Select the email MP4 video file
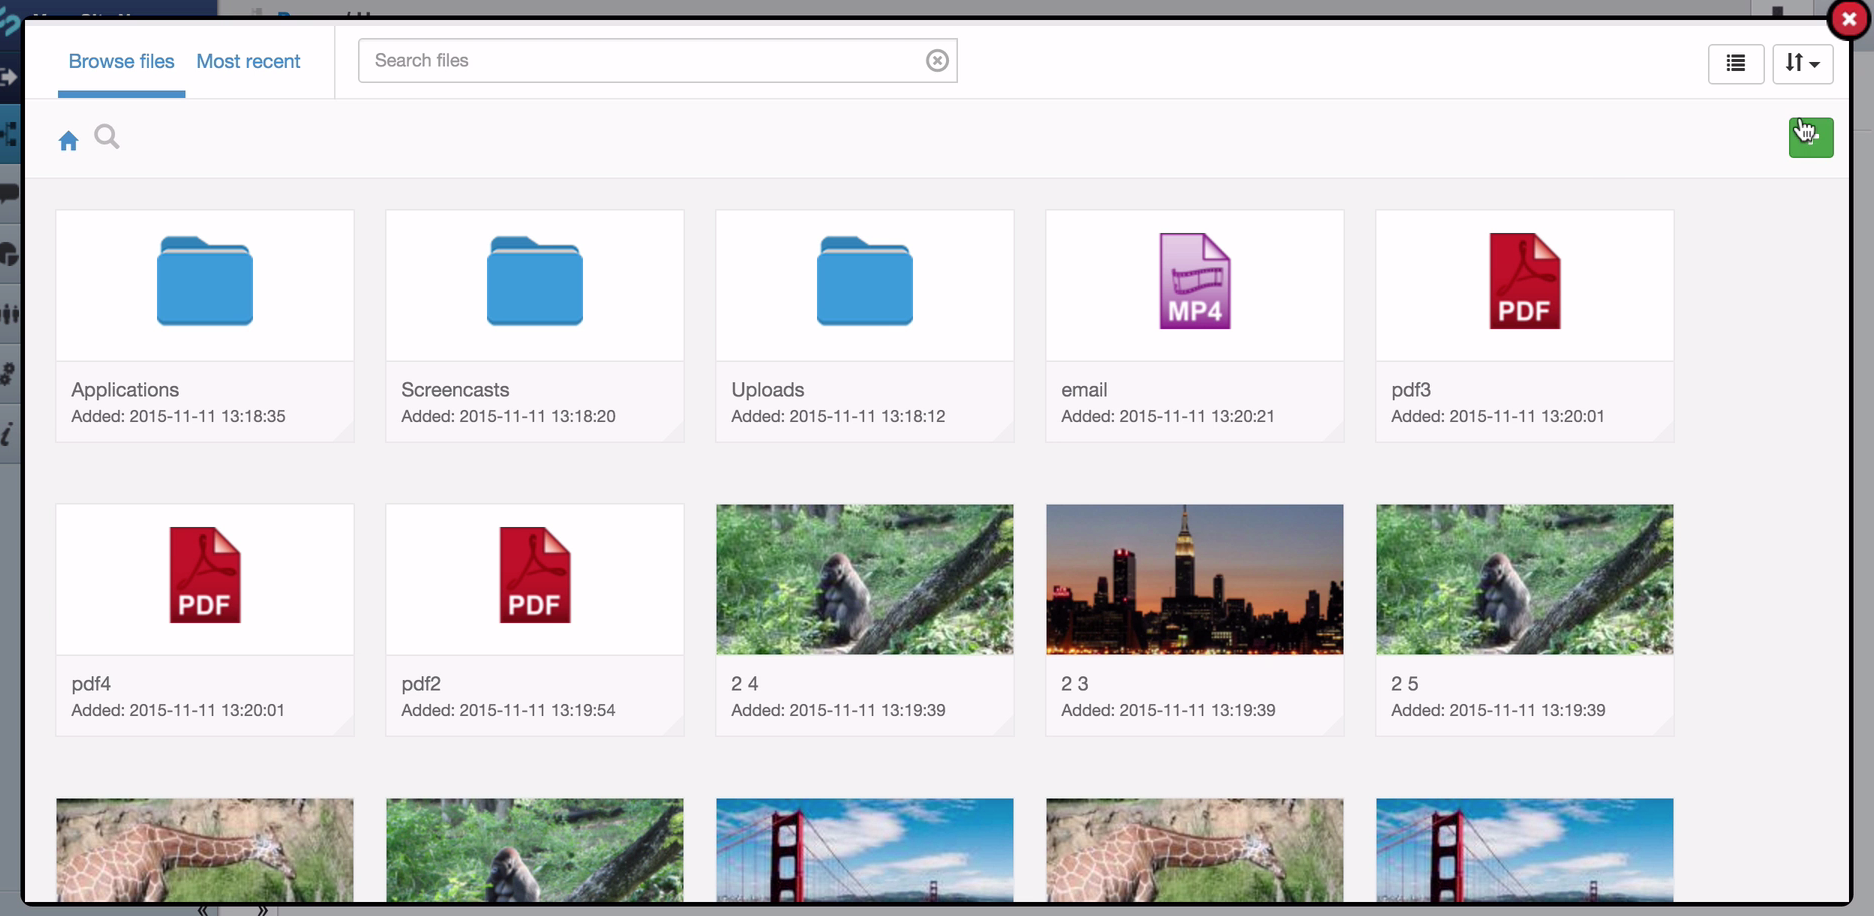1874x916 pixels. pyautogui.click(x=1195, y=282)
